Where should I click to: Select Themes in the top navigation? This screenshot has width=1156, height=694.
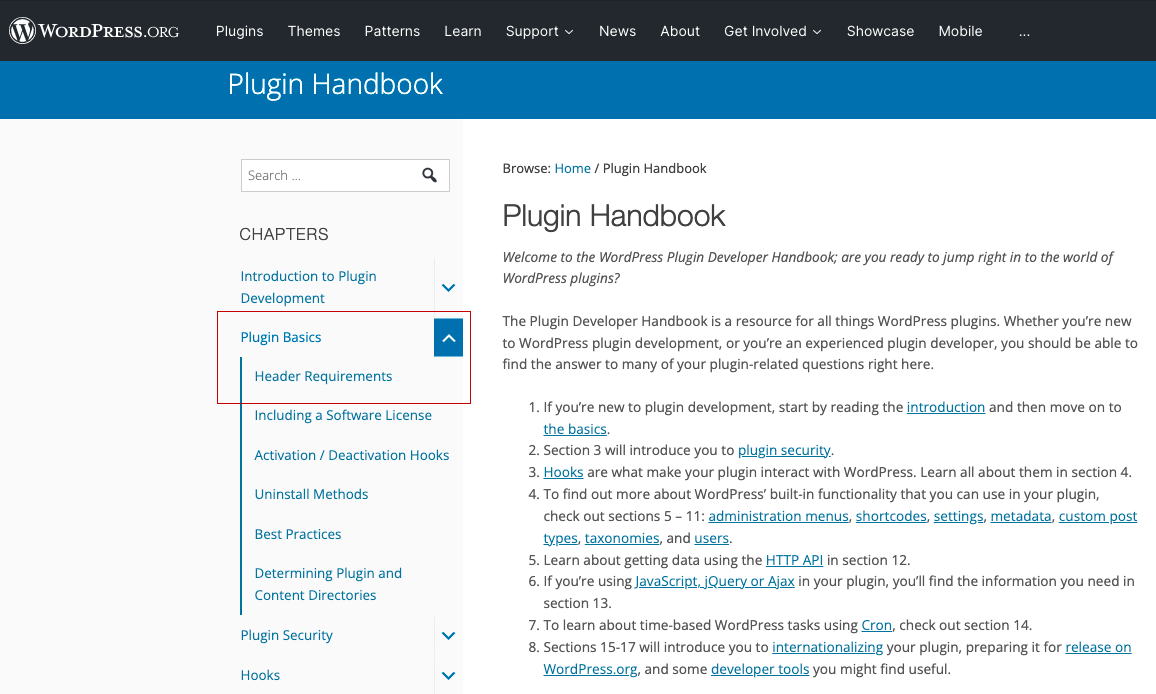click(314, 31)
